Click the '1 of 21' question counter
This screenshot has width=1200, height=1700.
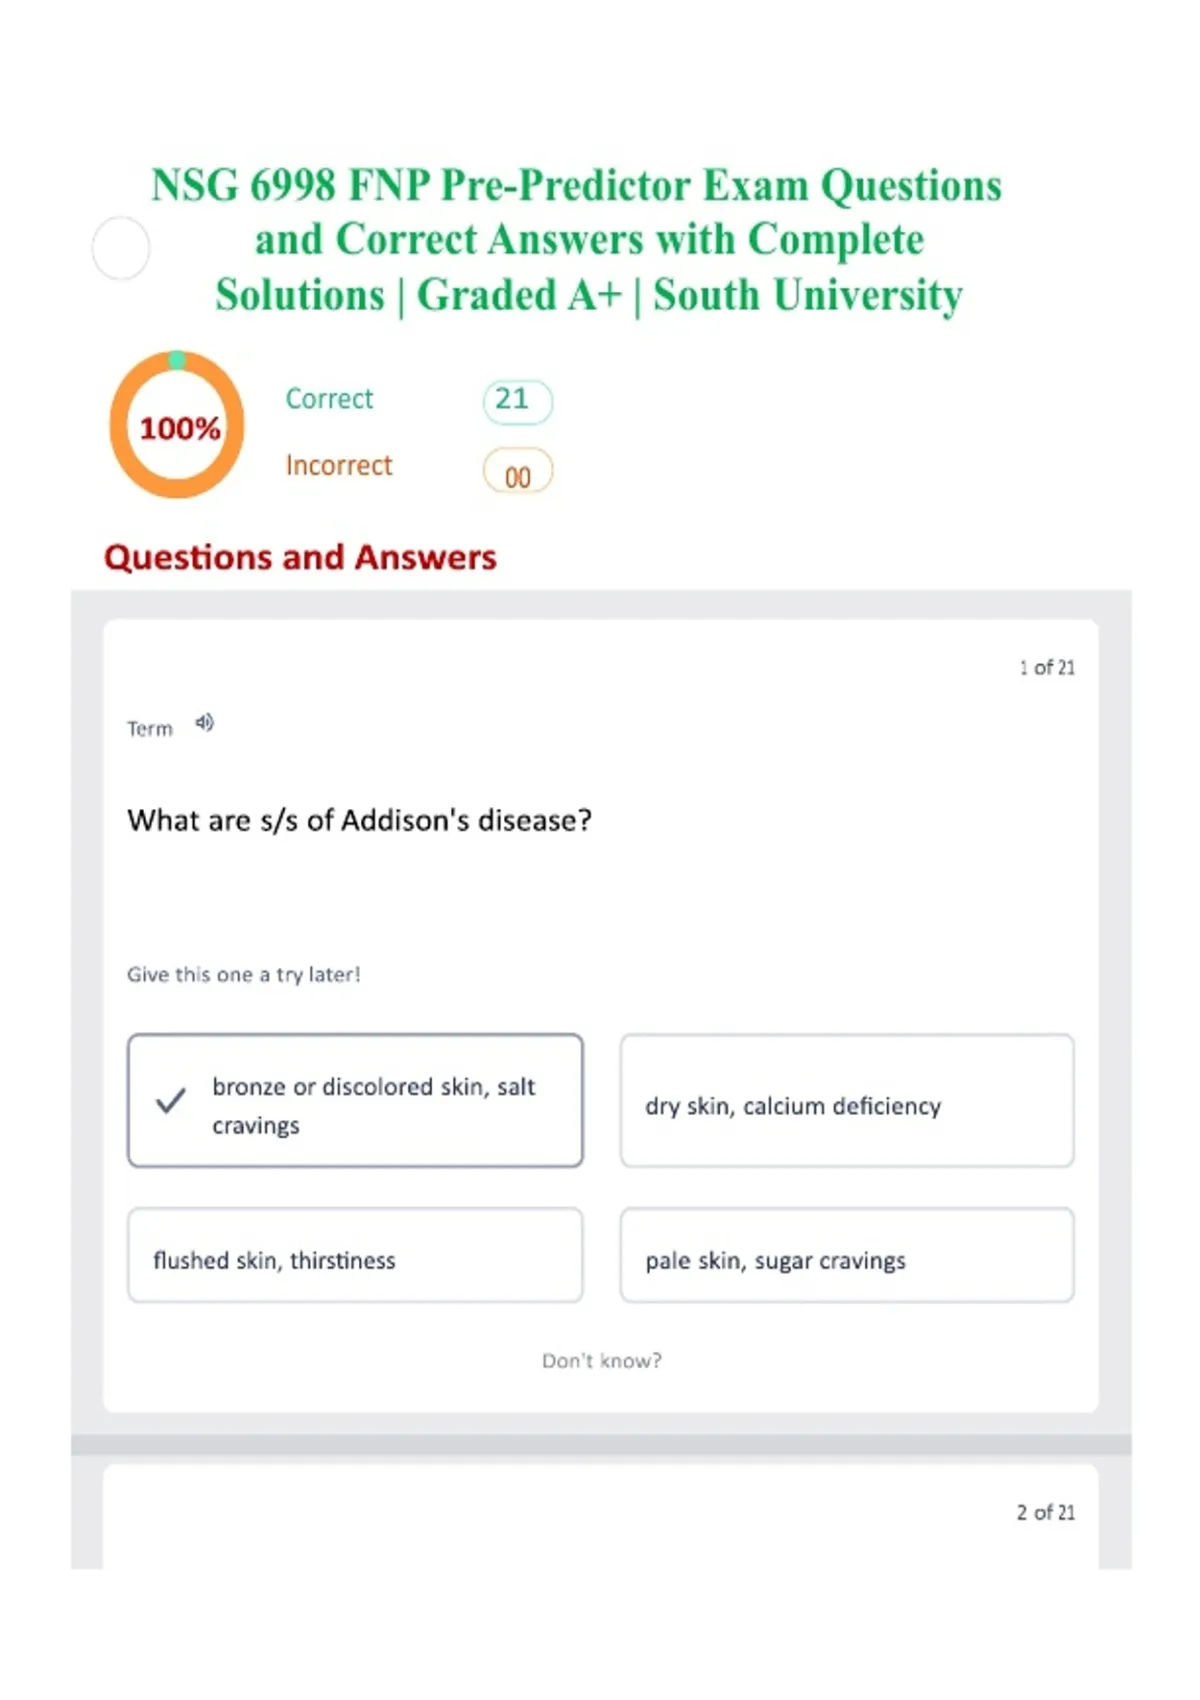(1046, 668)
